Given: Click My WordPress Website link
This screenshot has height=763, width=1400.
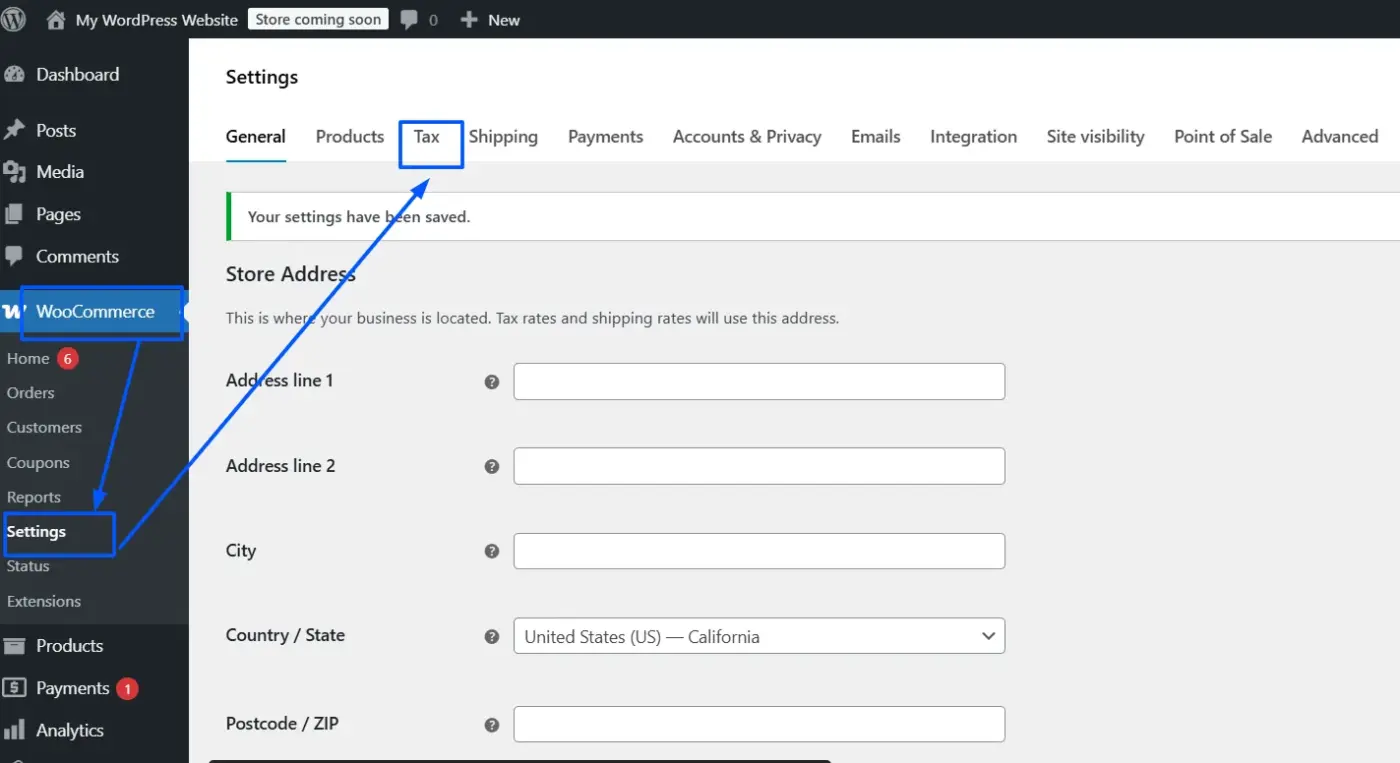Looking at the screenshot, I should click(x=157, y=20).
